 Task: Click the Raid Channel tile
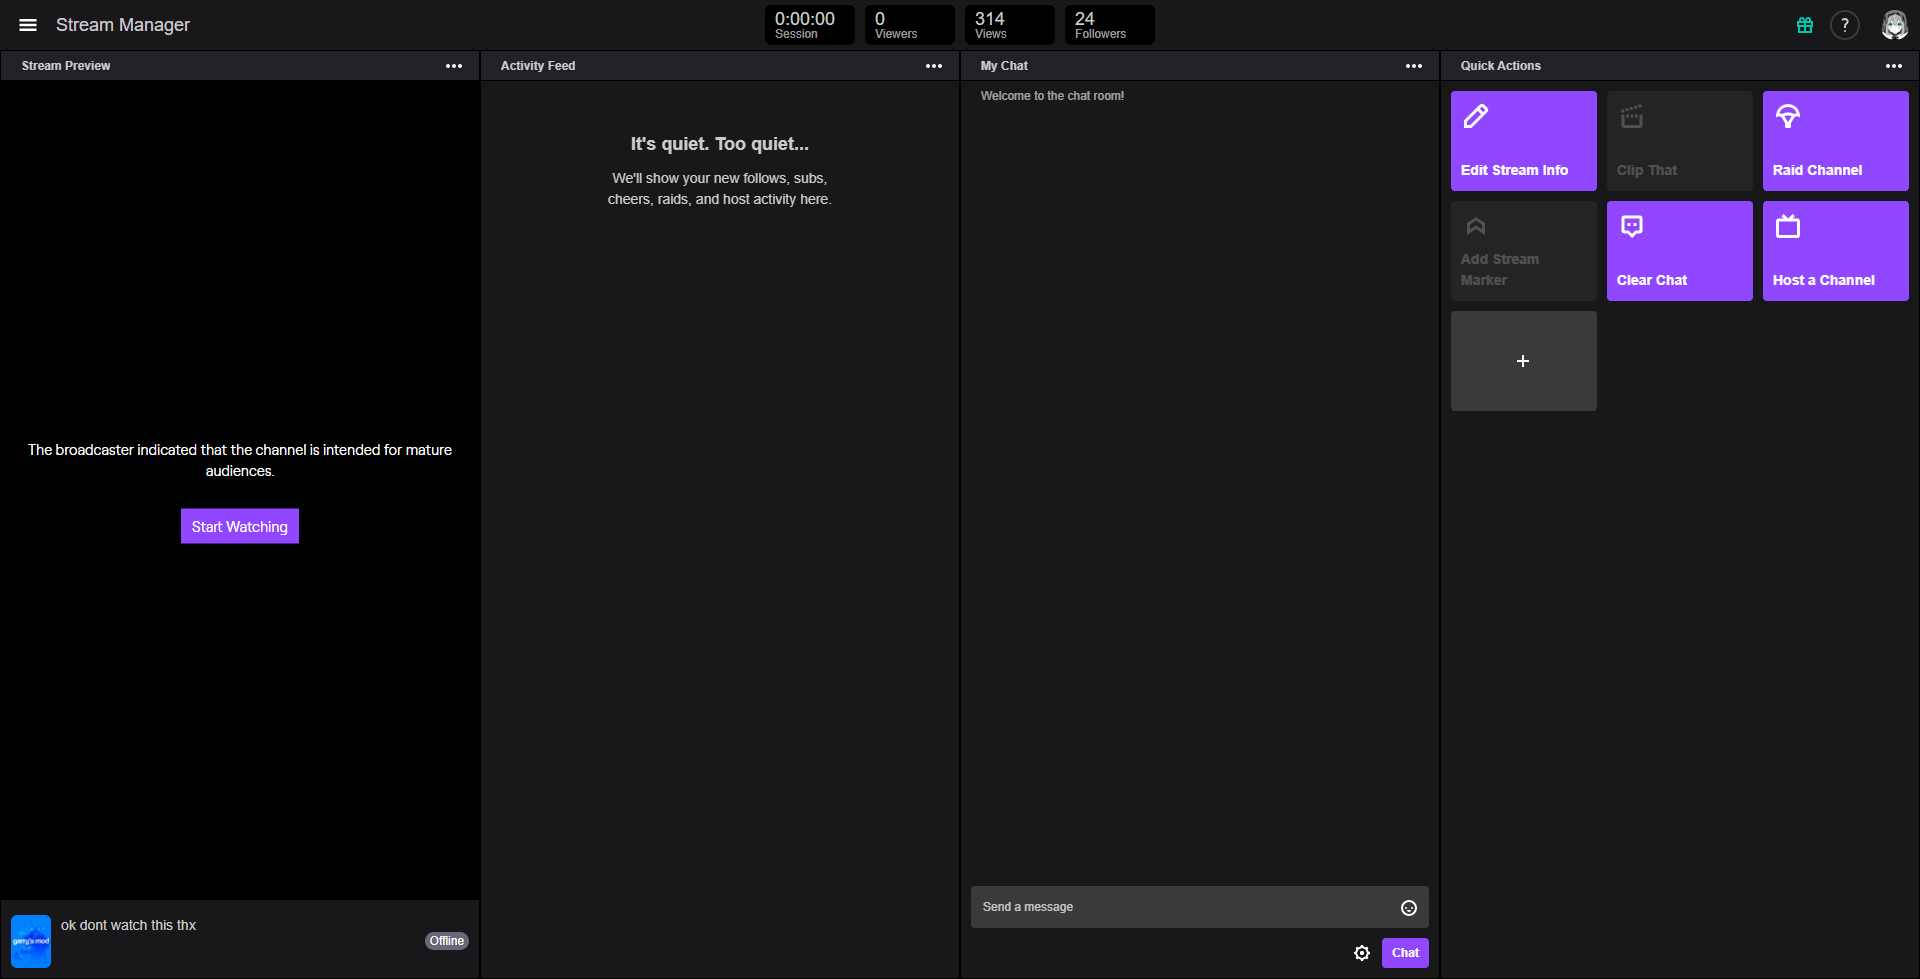(1835, 141)
